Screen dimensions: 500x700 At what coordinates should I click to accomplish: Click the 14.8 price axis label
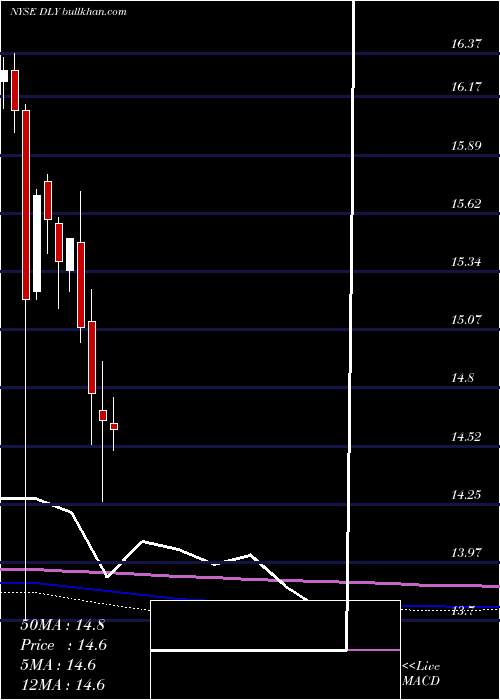point(463,379)
